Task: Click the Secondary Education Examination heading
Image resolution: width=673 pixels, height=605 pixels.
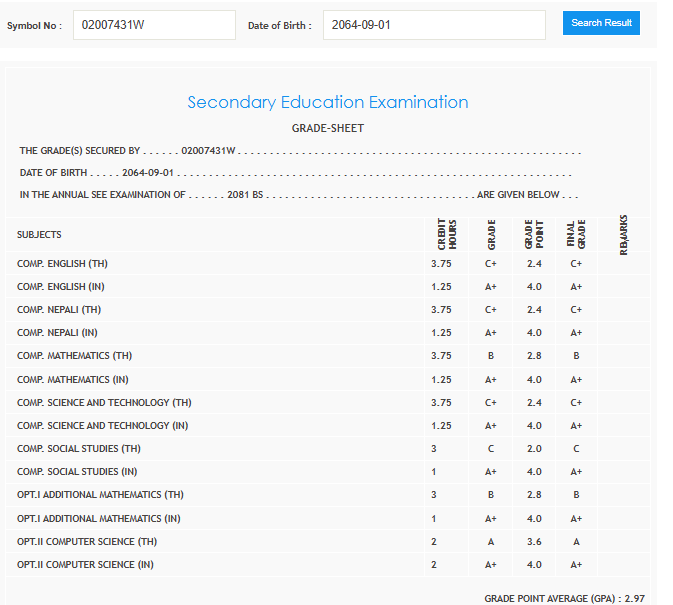Action: pos(327,103)
